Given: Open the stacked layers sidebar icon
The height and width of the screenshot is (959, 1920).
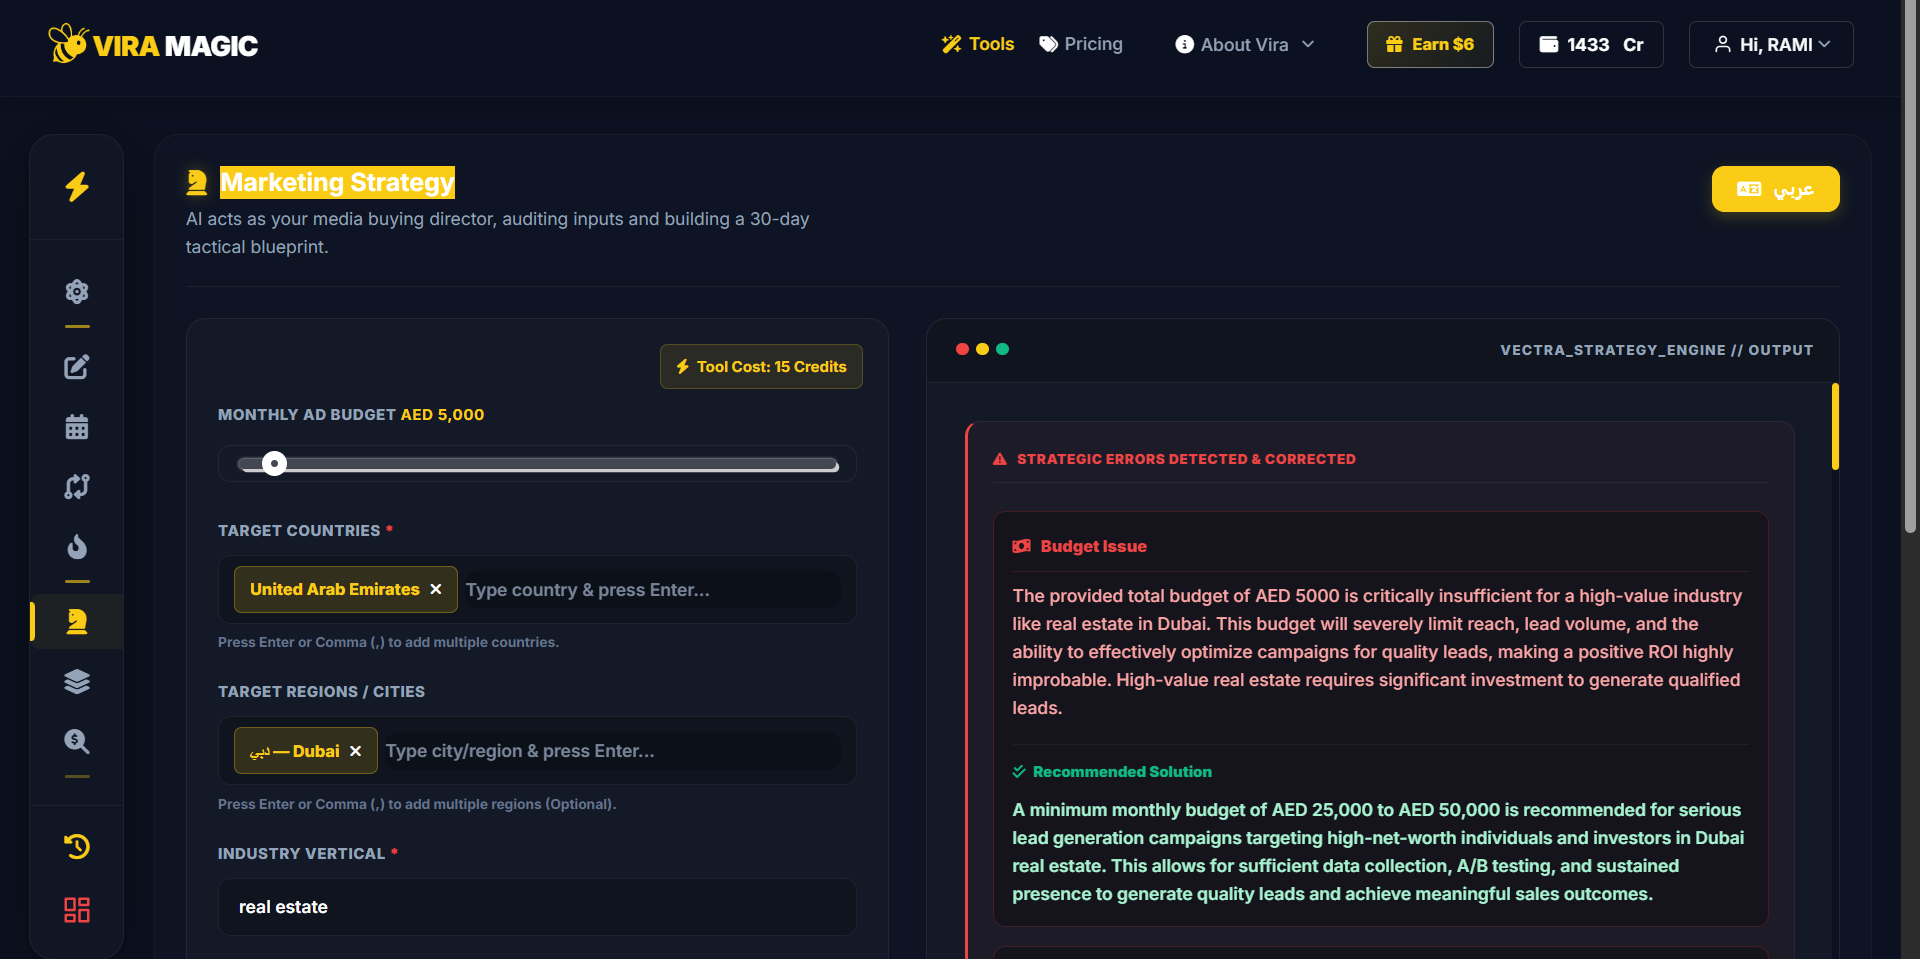Looking at the screenshot, I should [77, 682].
